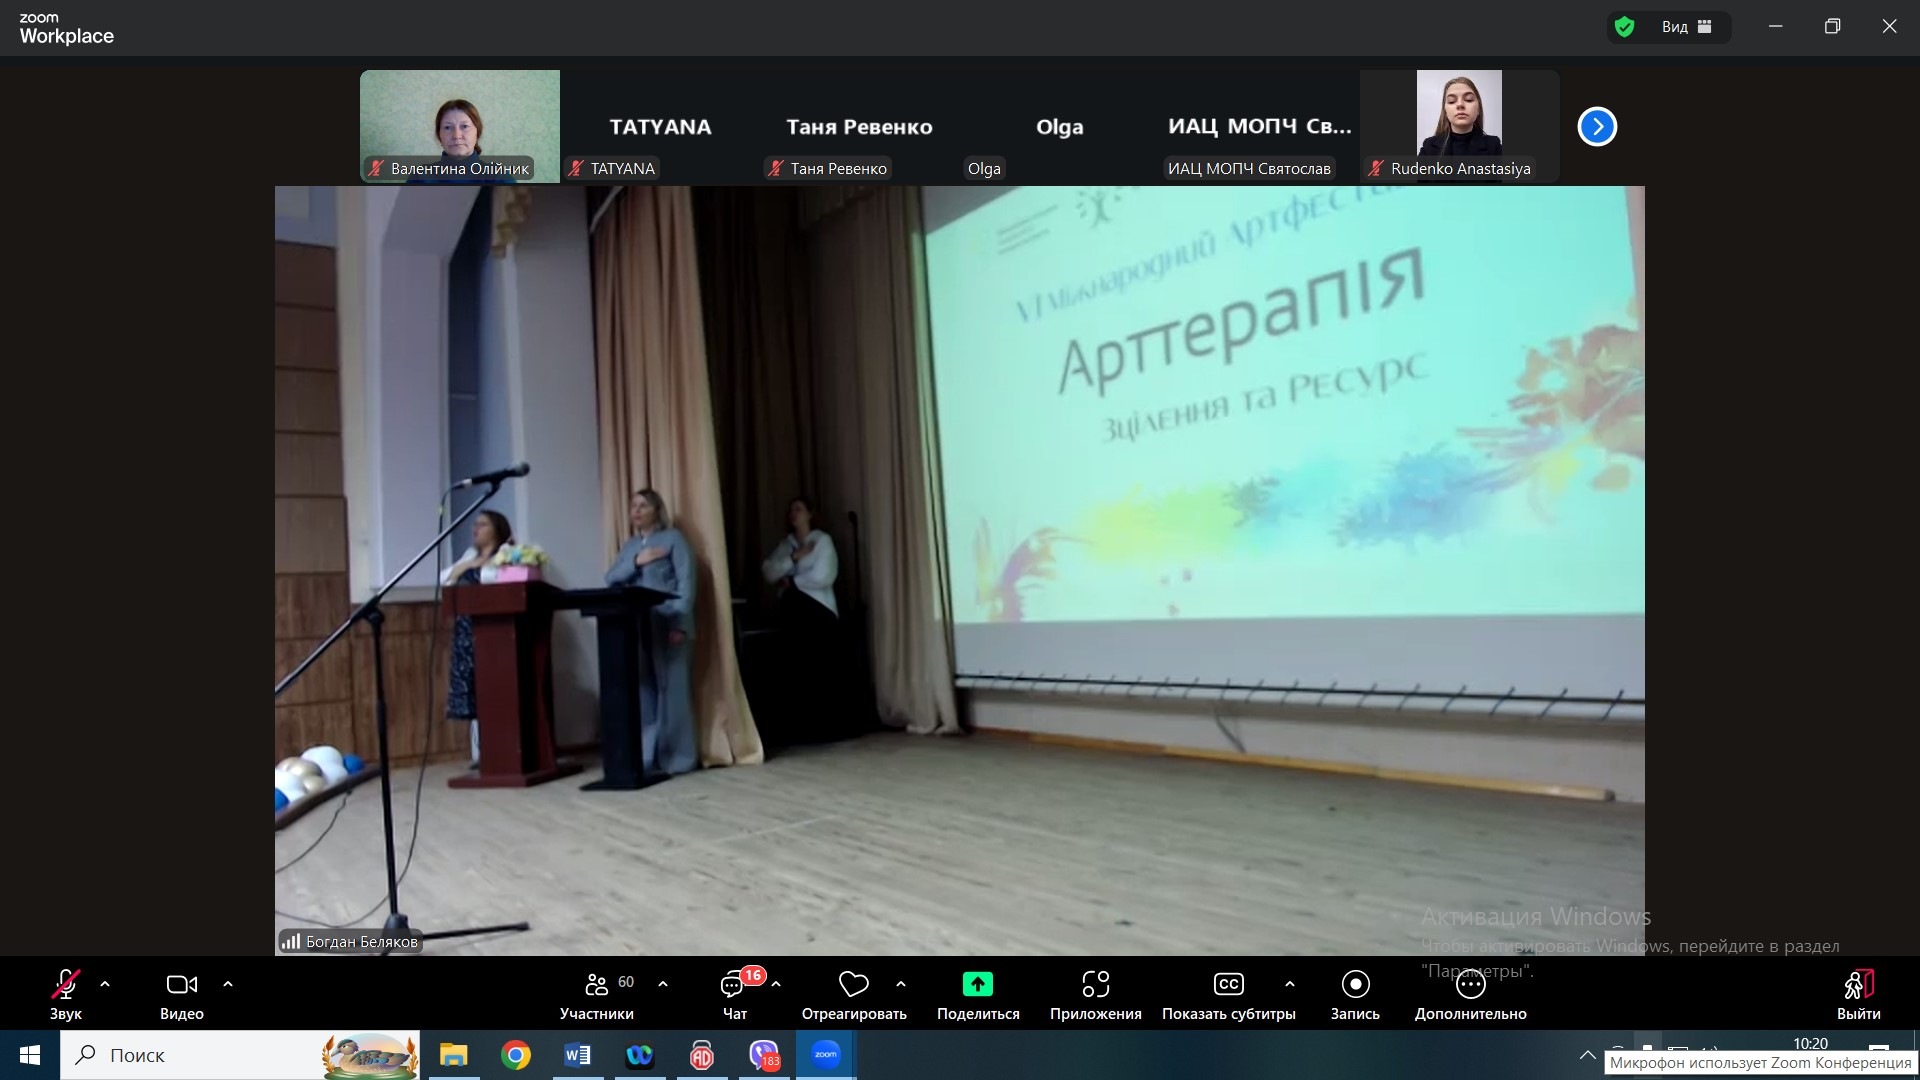Start recording with Запись button
The width and height of the screenshot is (1920, 1080).
click(1355, 985)
